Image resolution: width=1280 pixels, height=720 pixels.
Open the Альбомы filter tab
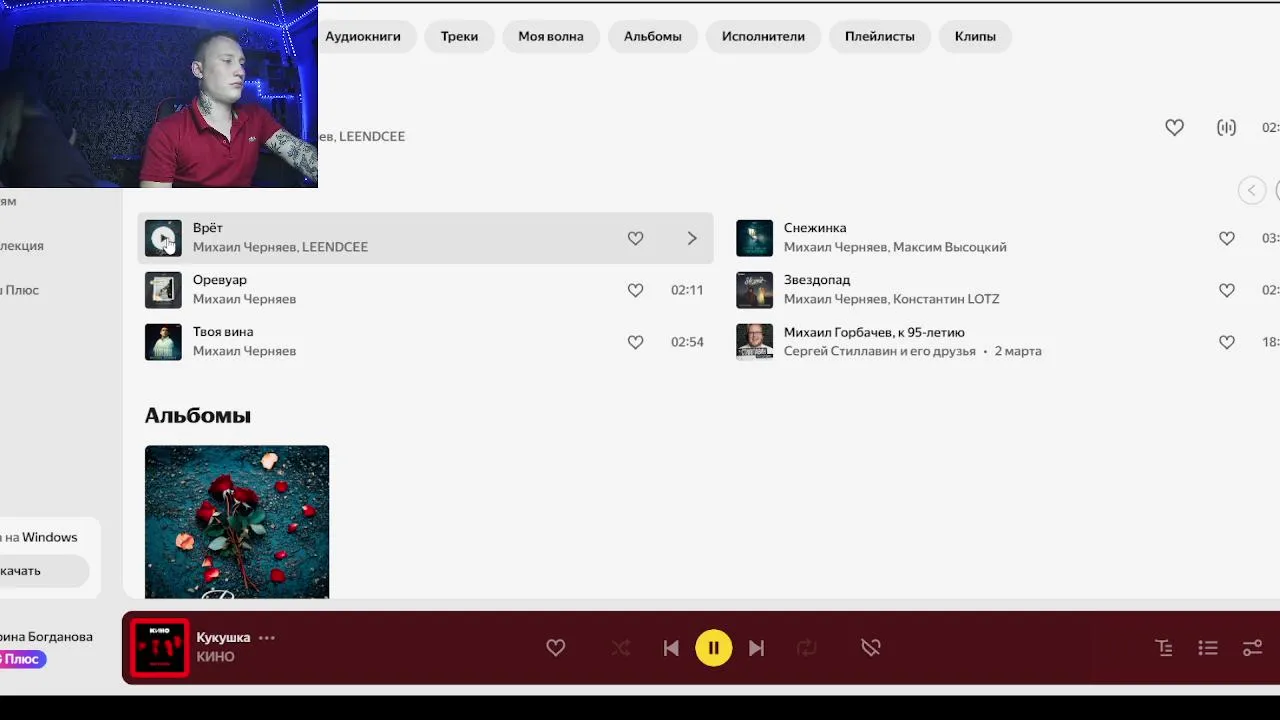tap(653, 36)
